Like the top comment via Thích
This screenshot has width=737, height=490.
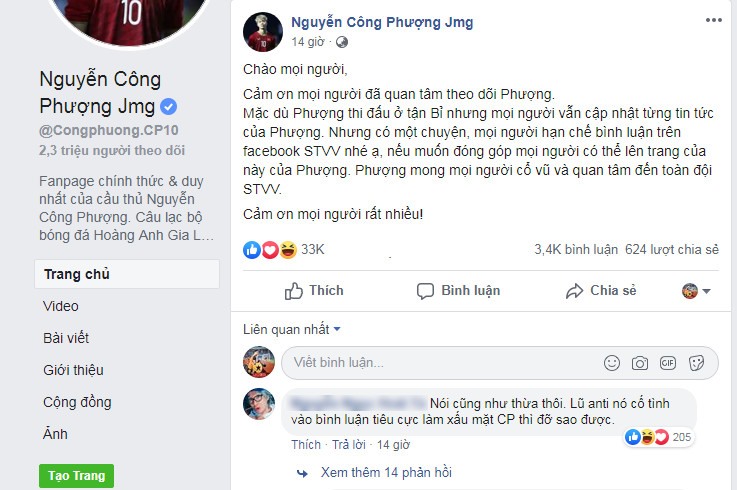click(x=306, y=444)
